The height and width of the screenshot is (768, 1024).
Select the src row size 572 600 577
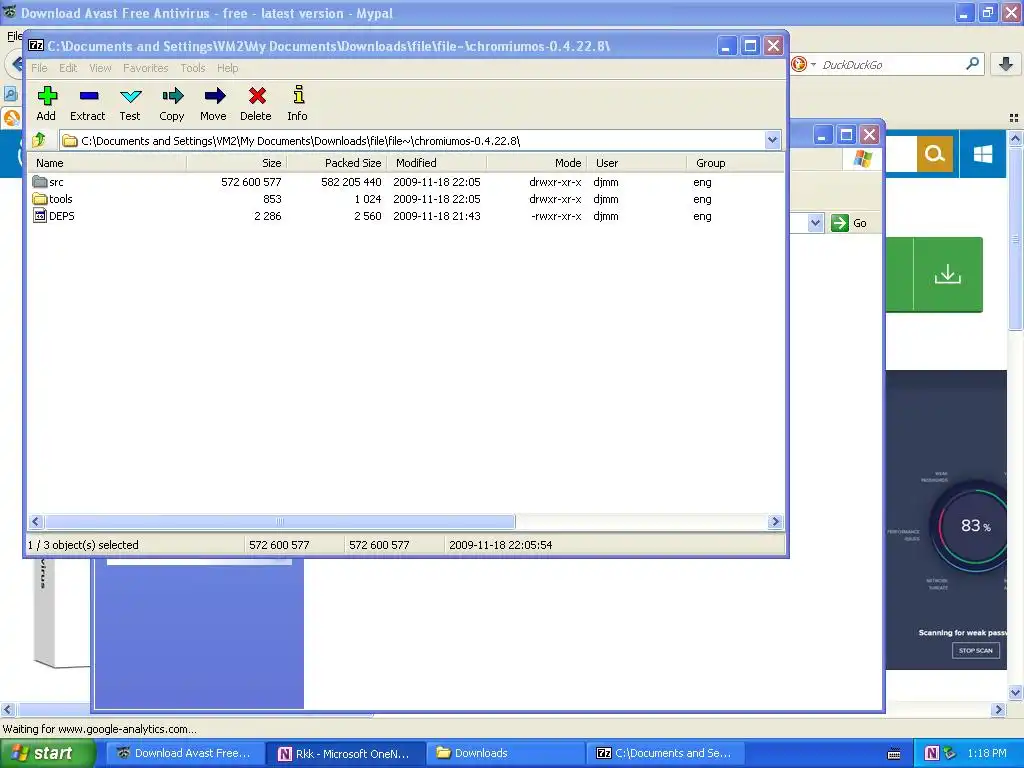pos(251,182)
